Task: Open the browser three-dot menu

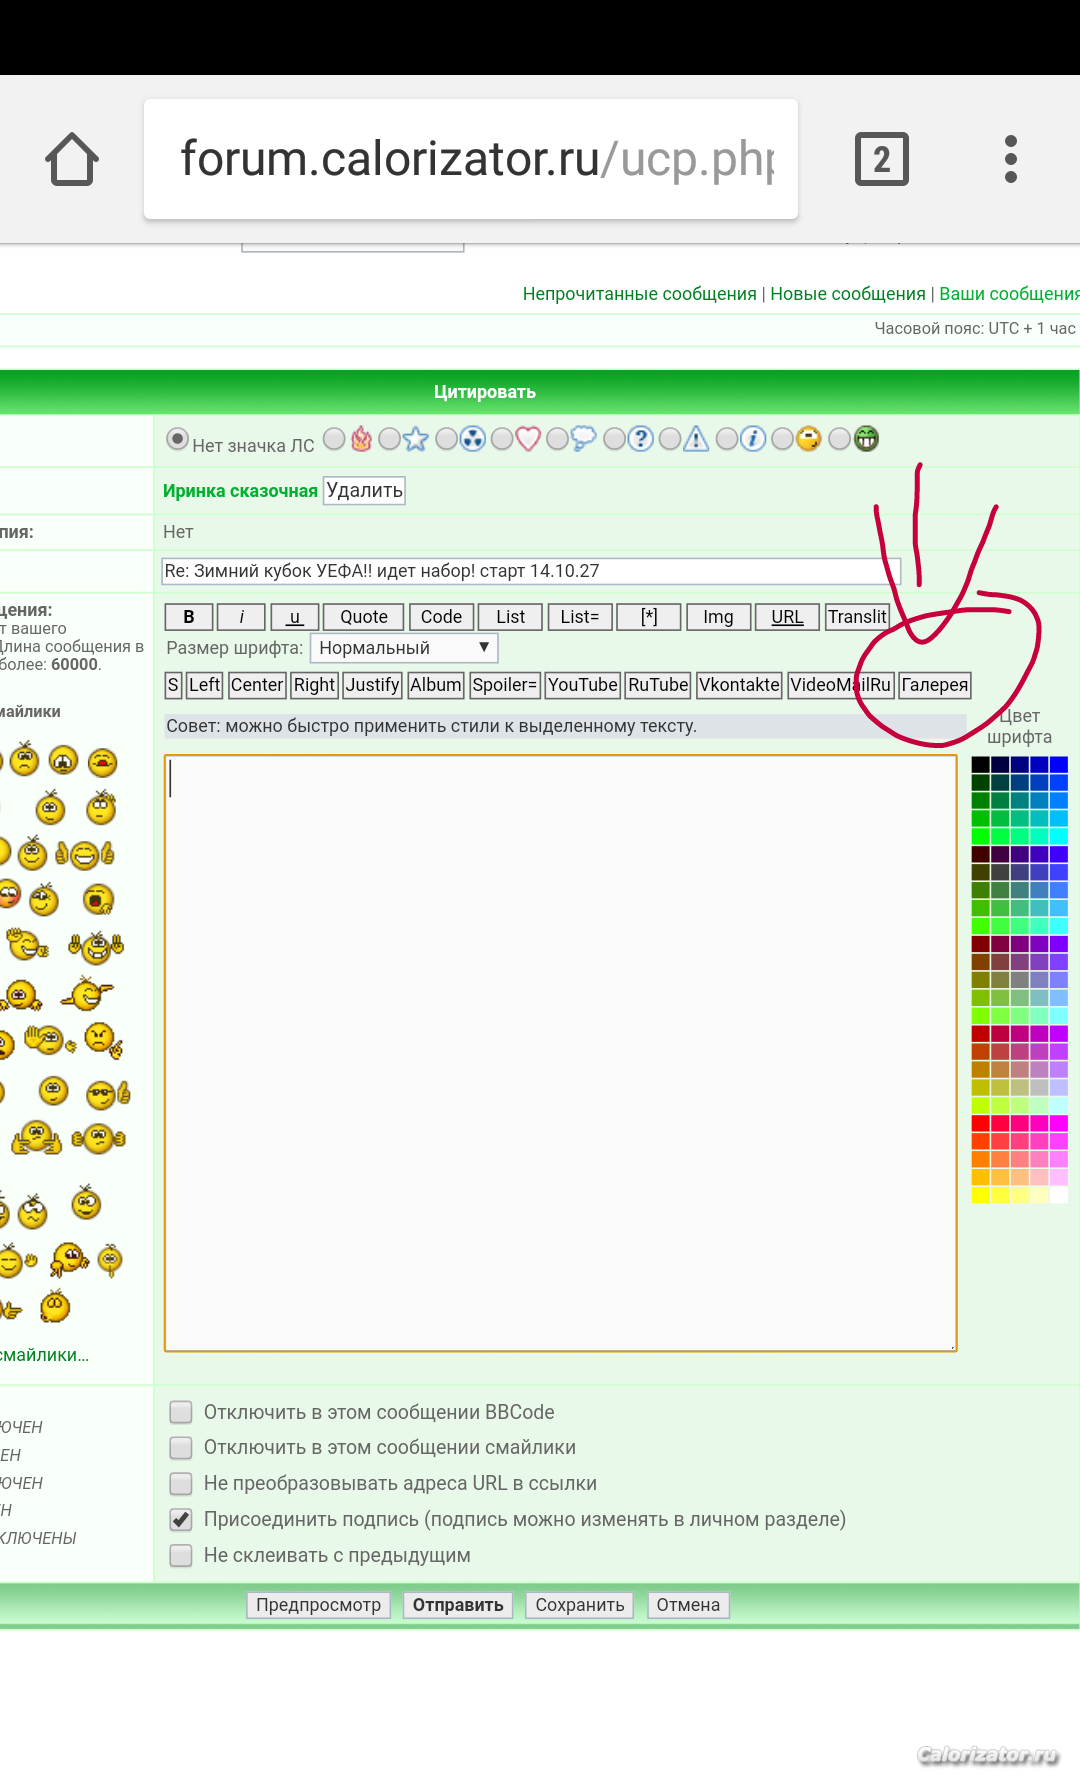Action: 1010,159
